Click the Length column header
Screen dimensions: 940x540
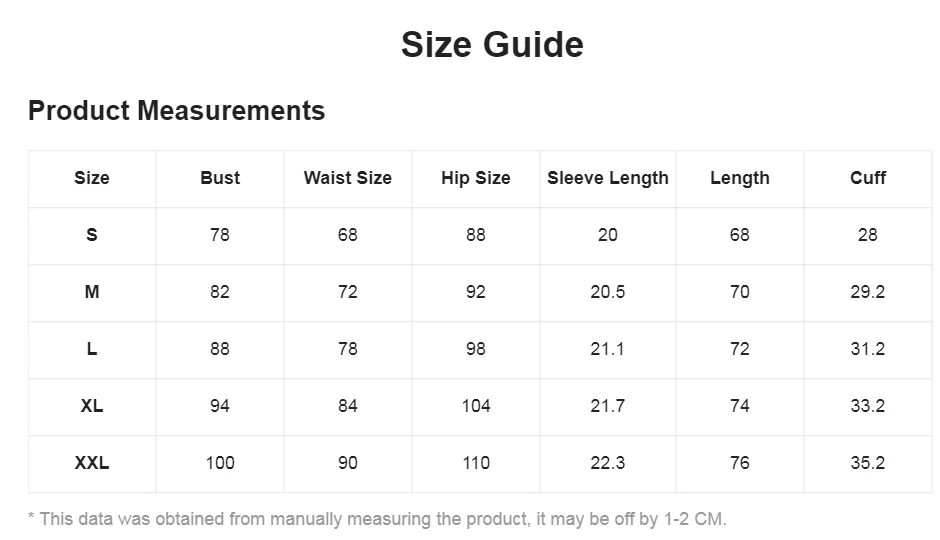click(x=740, y=178)
